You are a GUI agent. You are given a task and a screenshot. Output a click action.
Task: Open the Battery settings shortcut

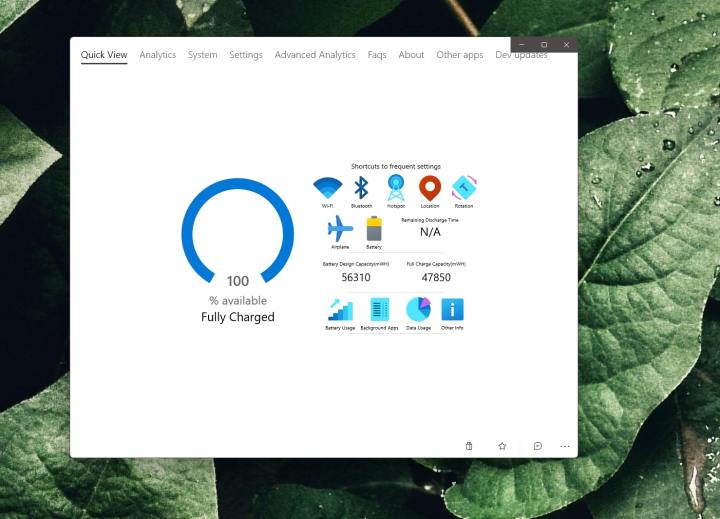(x=374, y=228)
